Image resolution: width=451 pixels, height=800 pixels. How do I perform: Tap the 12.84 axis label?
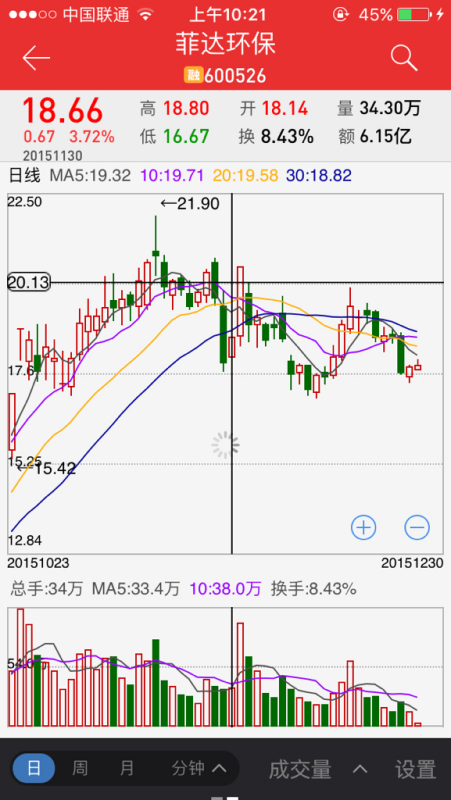(24, 540)
